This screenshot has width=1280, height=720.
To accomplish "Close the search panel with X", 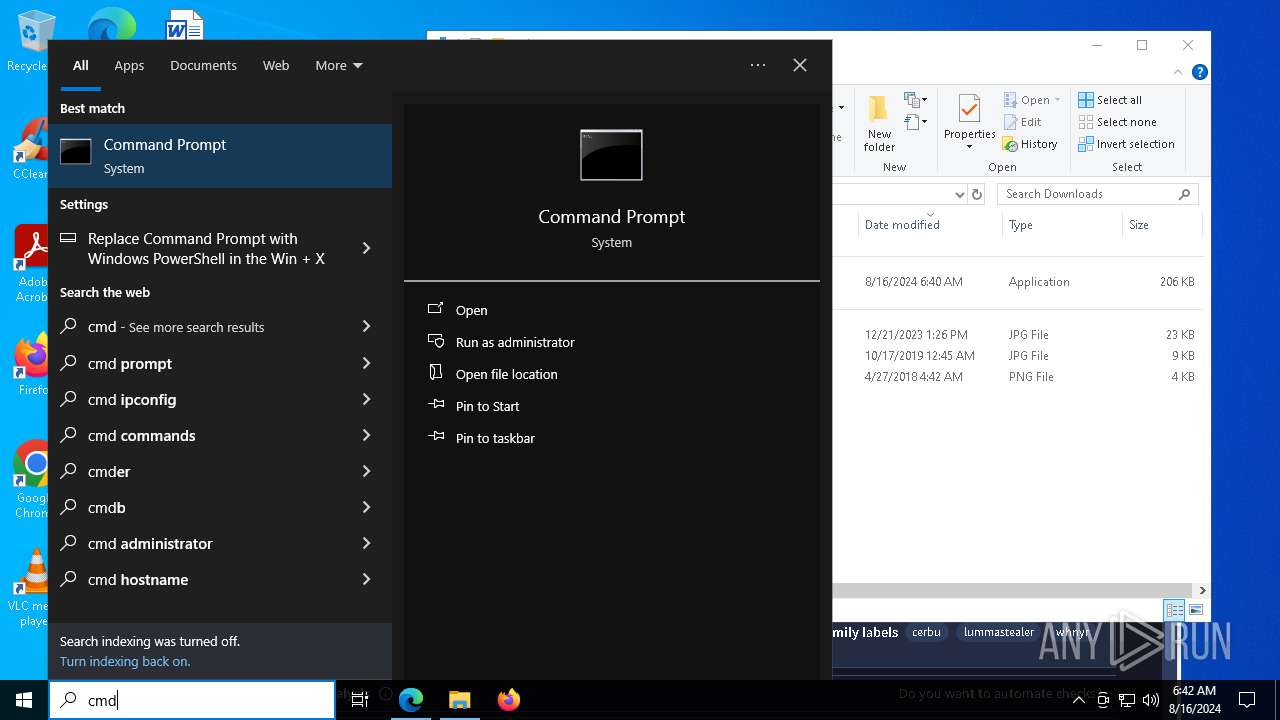I will [800, 65].
